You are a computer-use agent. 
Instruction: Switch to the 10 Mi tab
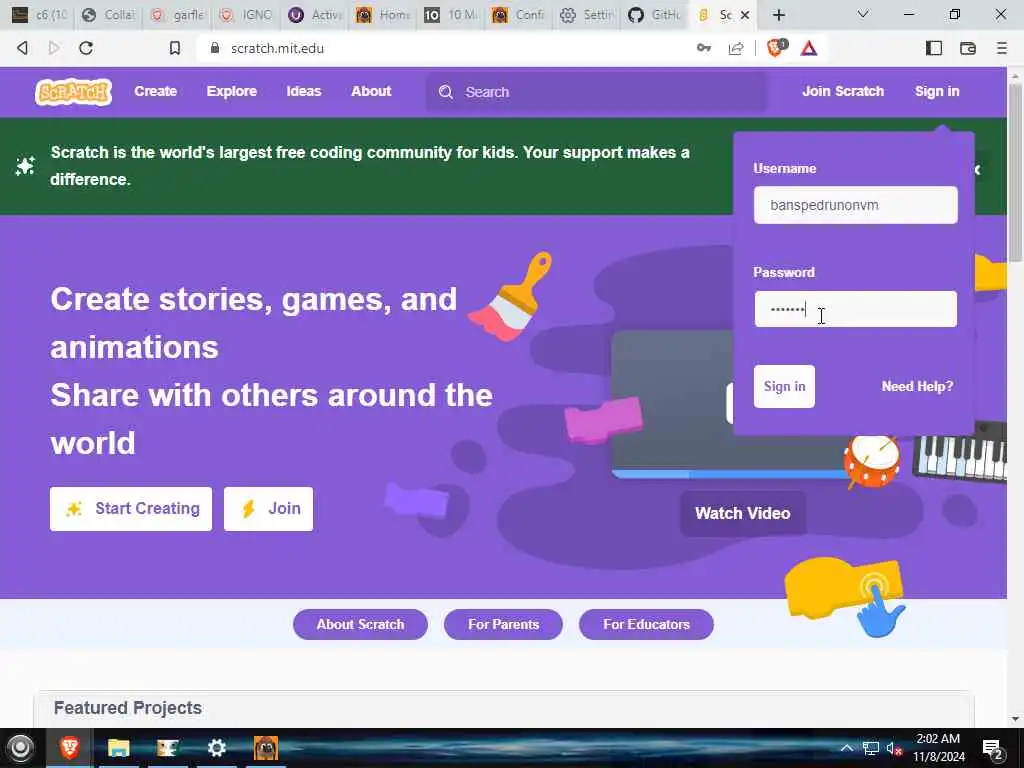pyautogui.click(x=451, y=14)
